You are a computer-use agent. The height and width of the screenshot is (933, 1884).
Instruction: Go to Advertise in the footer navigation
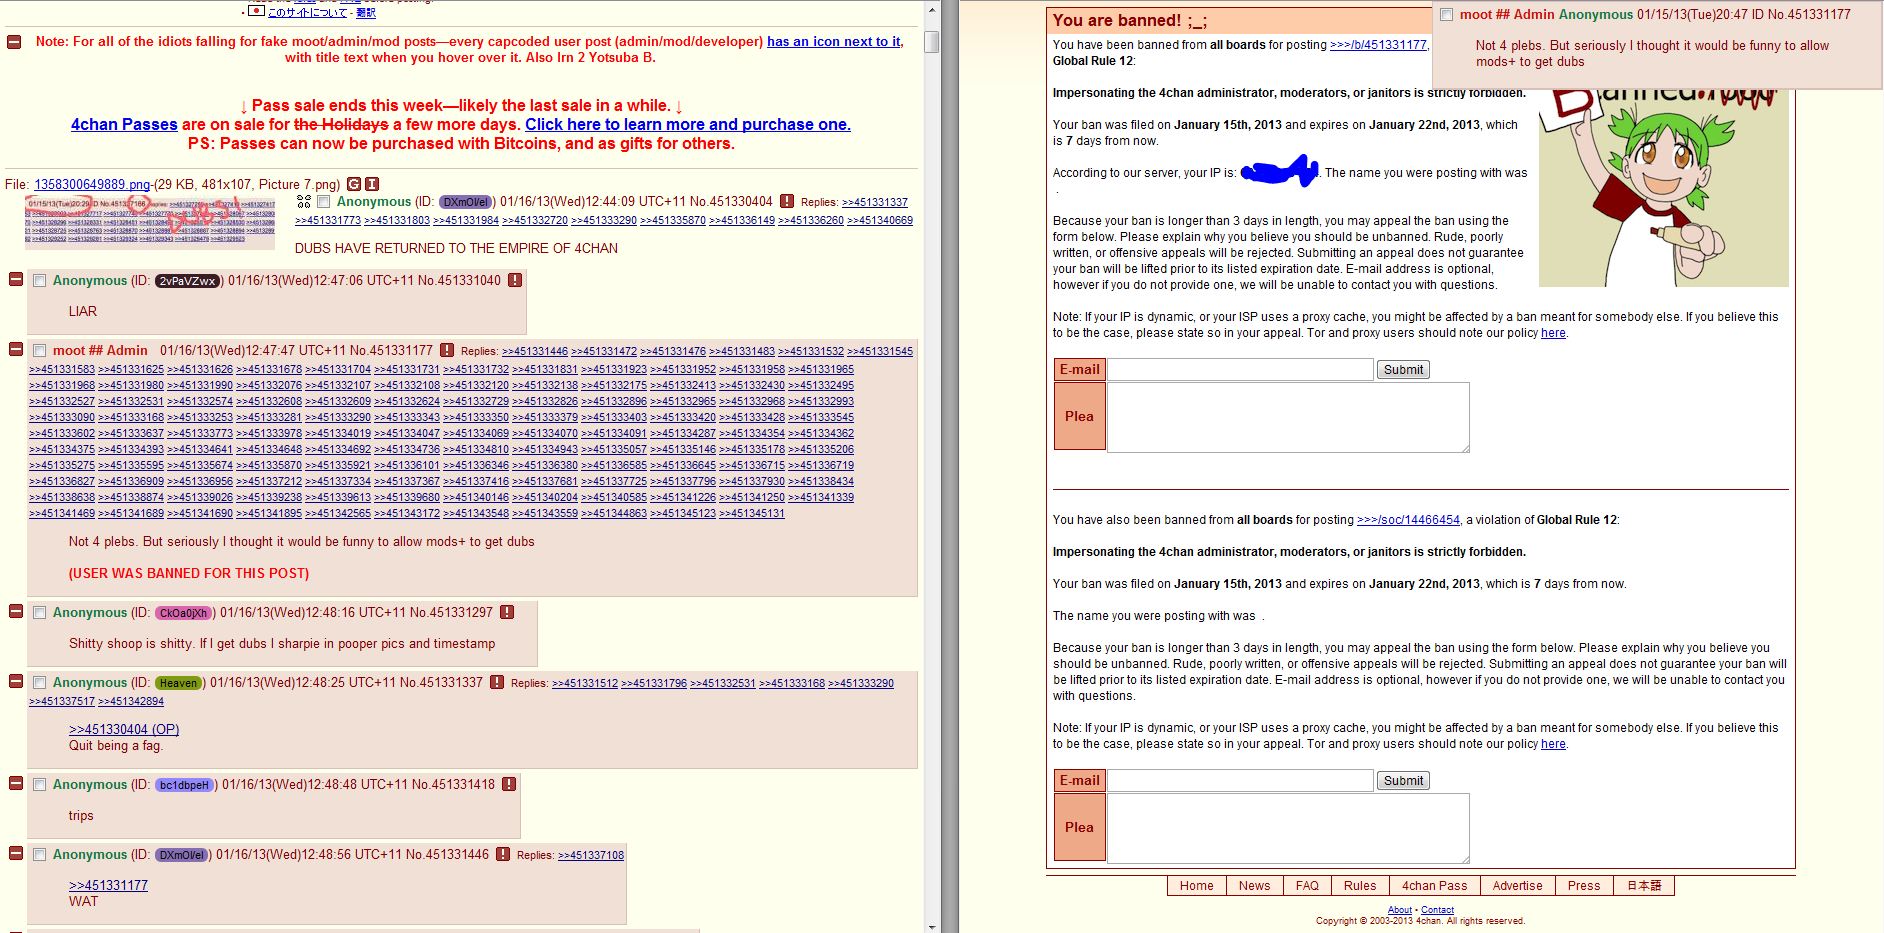(x=1517, y=886)
